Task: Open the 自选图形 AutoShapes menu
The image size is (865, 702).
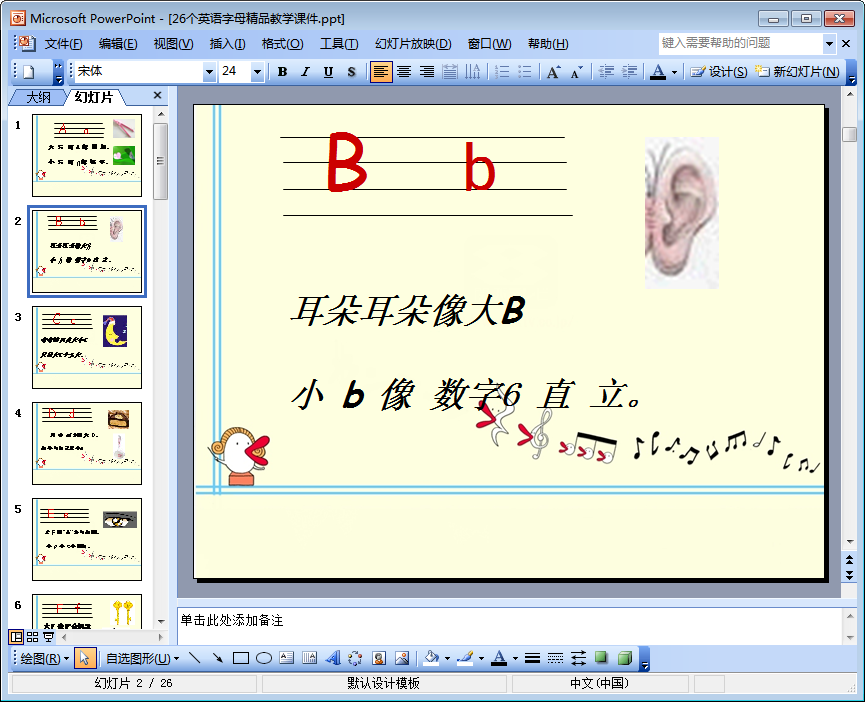Action: [x=142, y=658]
